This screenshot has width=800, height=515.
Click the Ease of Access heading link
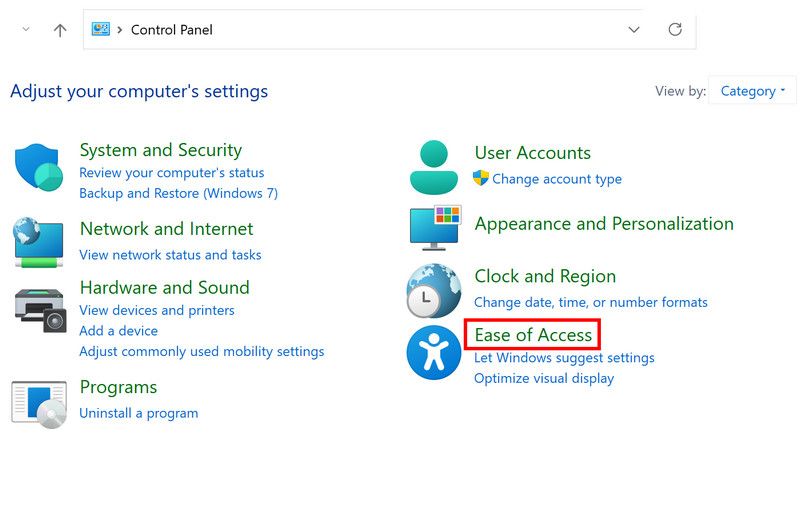click(x=533, y=335)
